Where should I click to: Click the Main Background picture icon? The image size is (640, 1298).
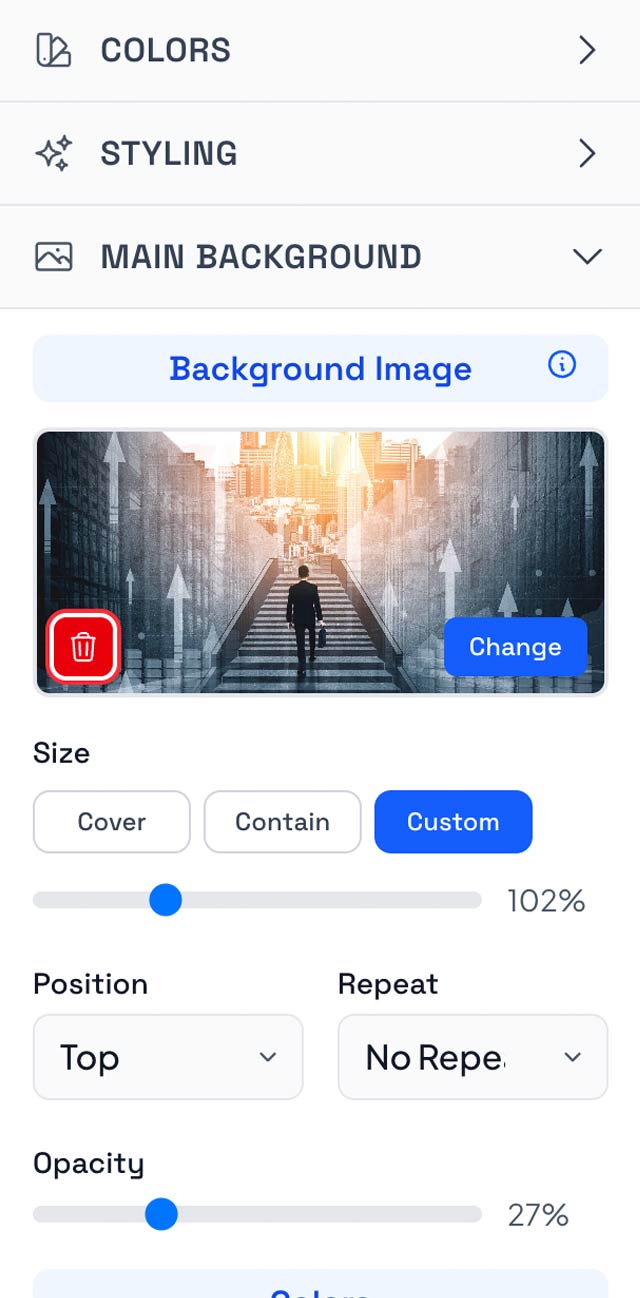coord(53,257)
